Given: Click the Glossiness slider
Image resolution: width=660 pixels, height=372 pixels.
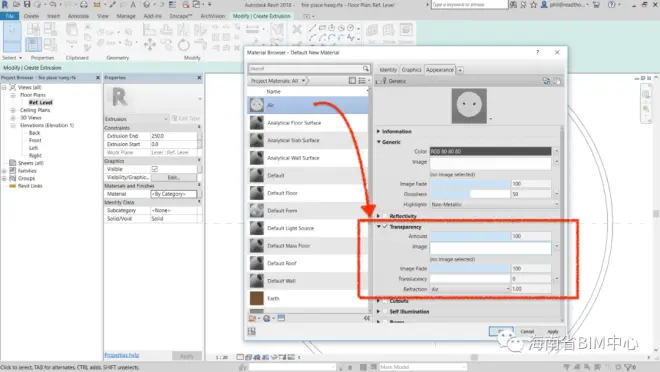Looking at the screenshot, I should coord(470,194).
